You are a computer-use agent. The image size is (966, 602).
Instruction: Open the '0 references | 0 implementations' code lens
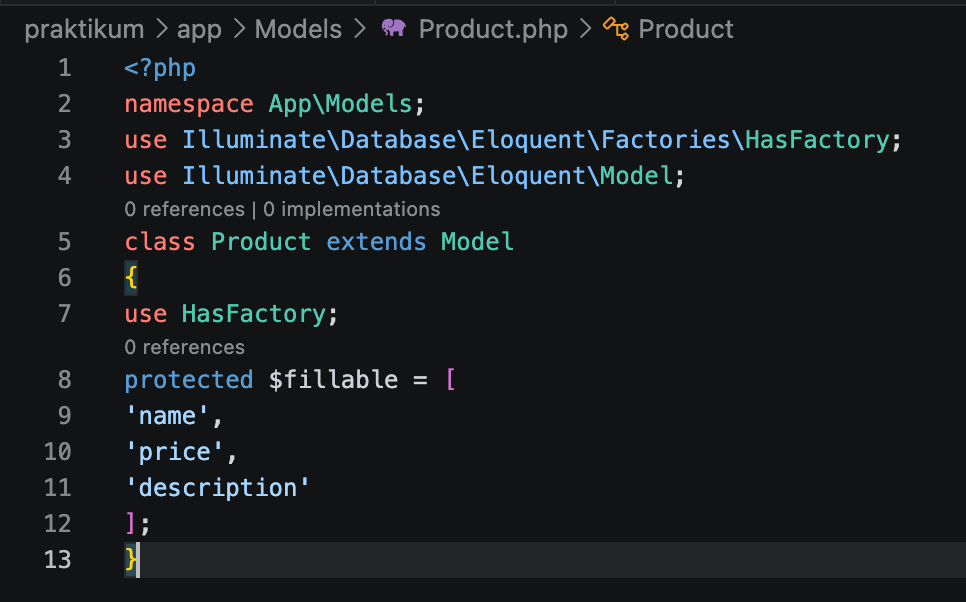[282, 209]
